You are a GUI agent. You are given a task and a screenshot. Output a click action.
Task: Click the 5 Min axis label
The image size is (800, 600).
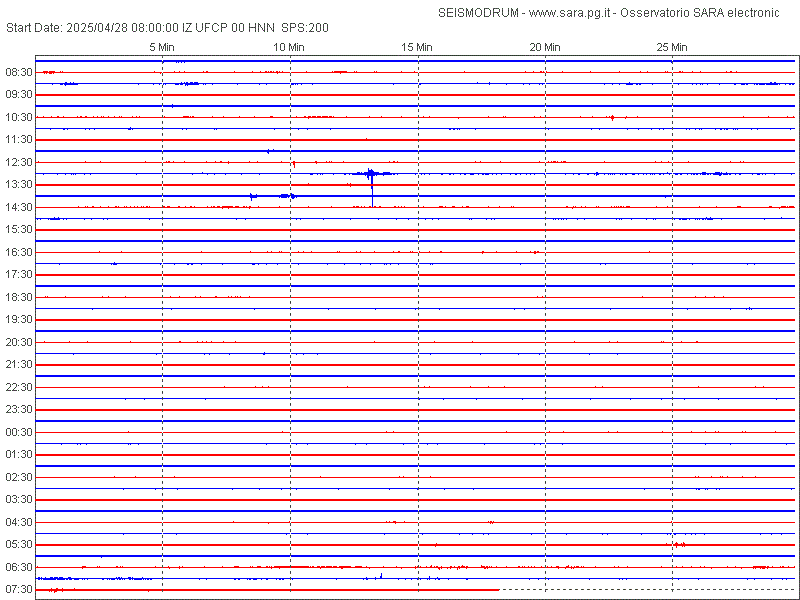[x=162, y=47]
